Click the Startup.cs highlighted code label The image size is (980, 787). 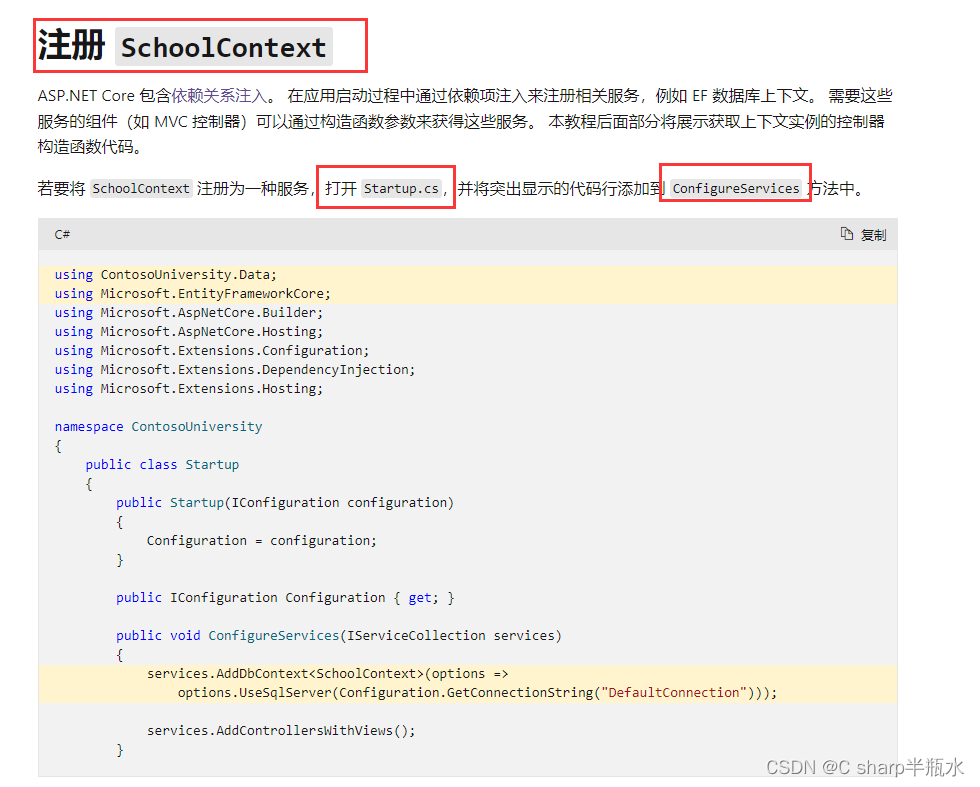click(400, 187)
